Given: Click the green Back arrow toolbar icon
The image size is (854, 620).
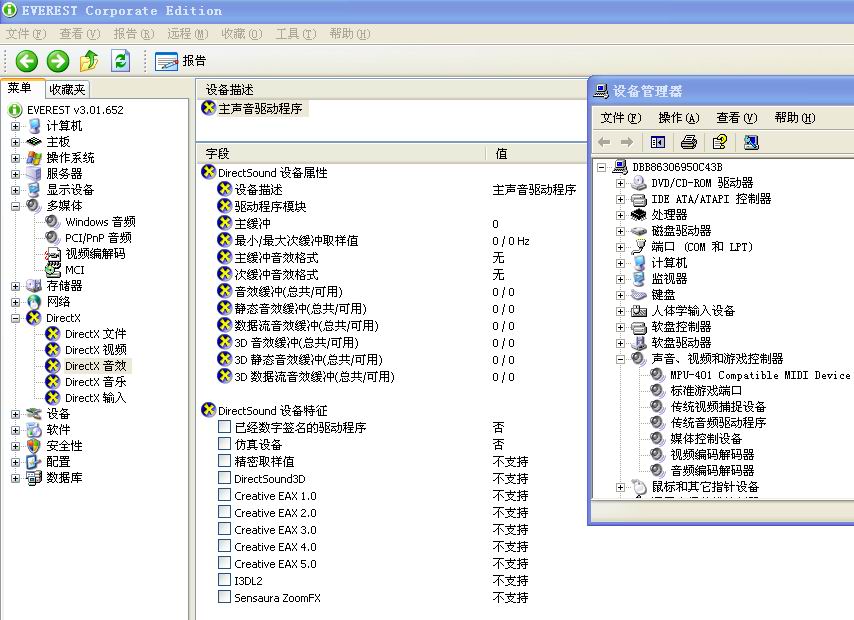Looking at the screenshot, I should click(x=26, y=61).
